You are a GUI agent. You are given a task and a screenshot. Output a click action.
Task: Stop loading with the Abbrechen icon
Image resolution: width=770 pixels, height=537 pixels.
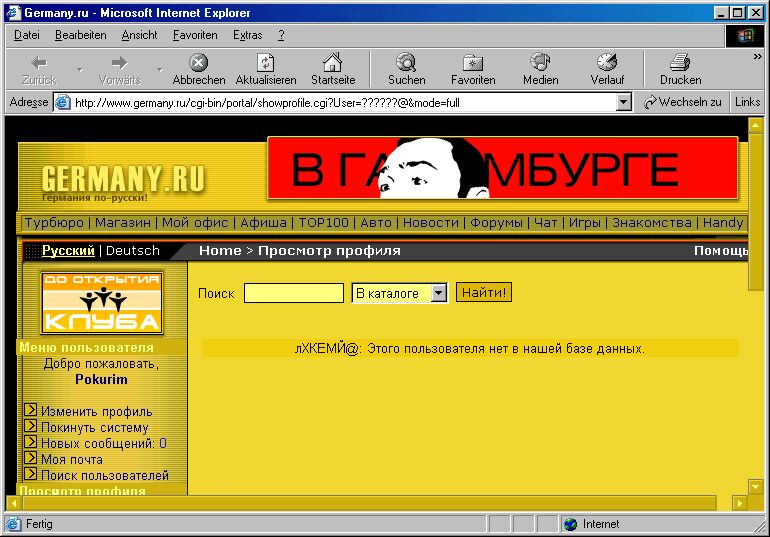click(x=198, y=62)
